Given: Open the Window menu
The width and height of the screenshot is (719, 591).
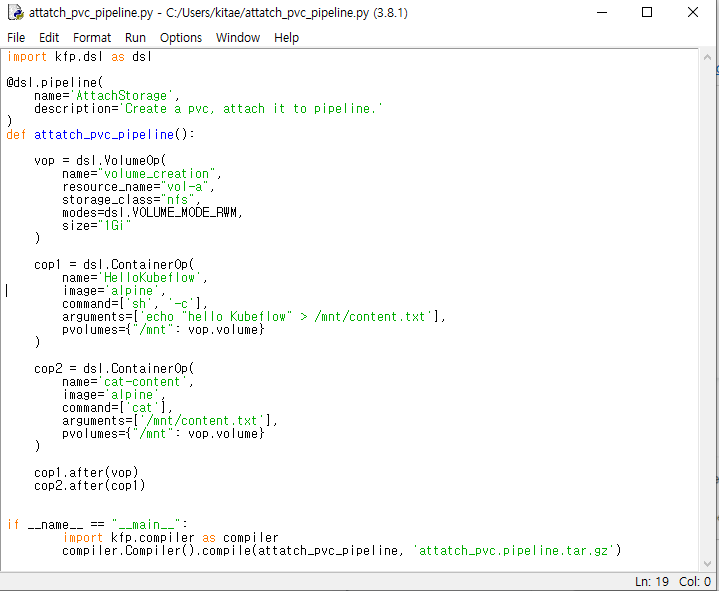Looking at the screenshot, I should pos(238,38).
